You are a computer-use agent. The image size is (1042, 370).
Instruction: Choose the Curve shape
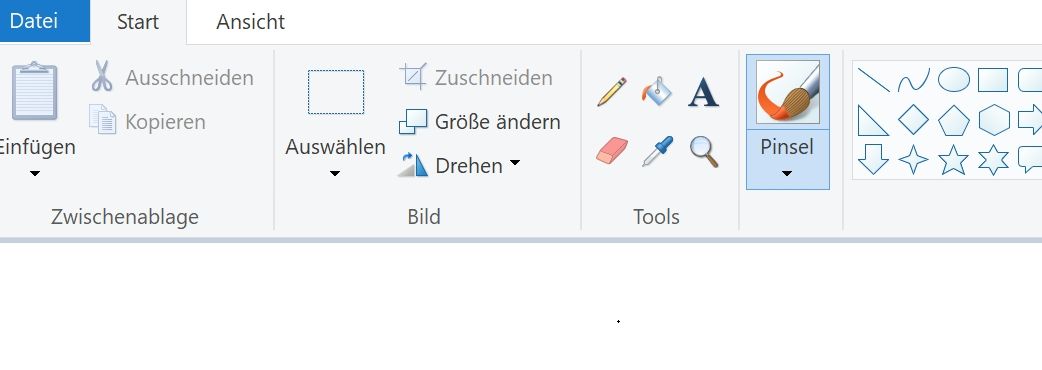914,80
